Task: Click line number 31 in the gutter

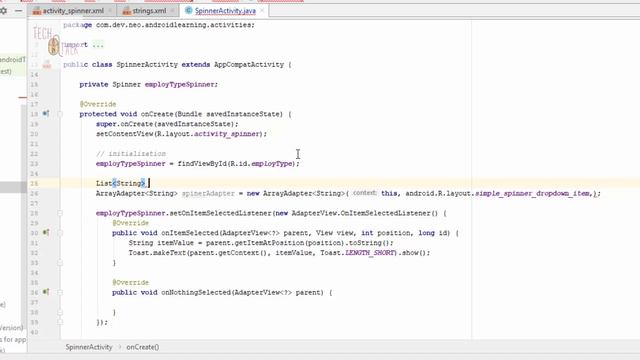Action: [x=34, y=243]
